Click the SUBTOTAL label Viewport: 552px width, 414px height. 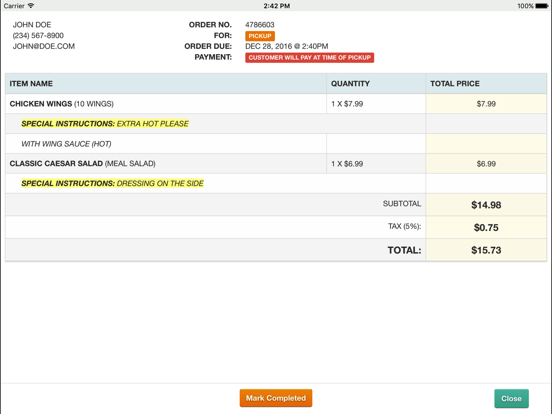coord(402,203)
